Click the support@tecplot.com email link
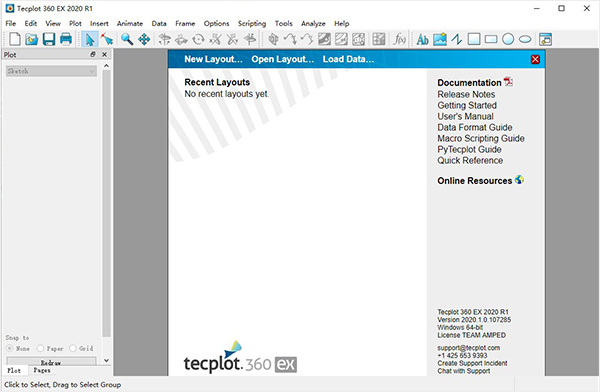Image resolution: width=600 pixels, height=392 pixels. point(468,348)
